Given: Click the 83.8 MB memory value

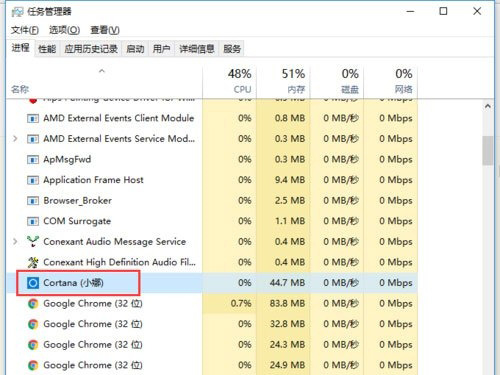Looking at the screenshot, I should [287, 304].
